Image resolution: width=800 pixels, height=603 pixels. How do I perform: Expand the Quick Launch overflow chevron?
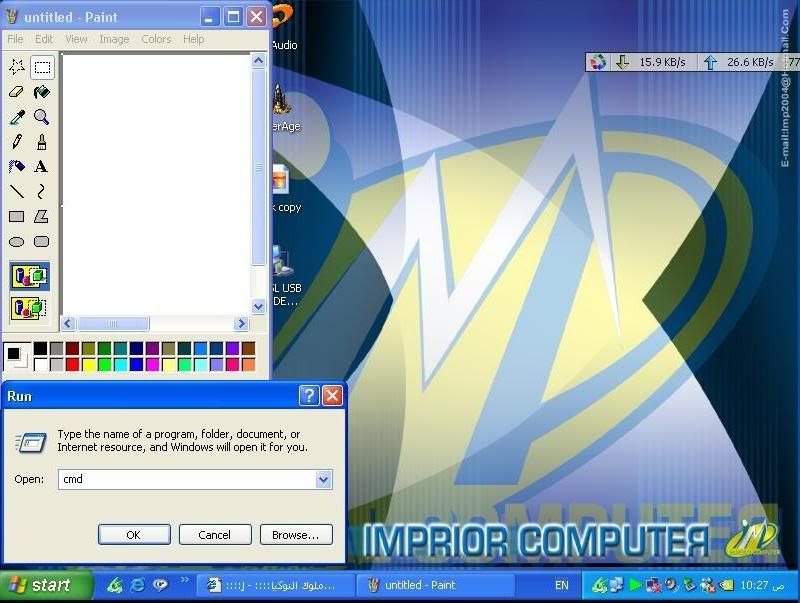tap(184, 579)
